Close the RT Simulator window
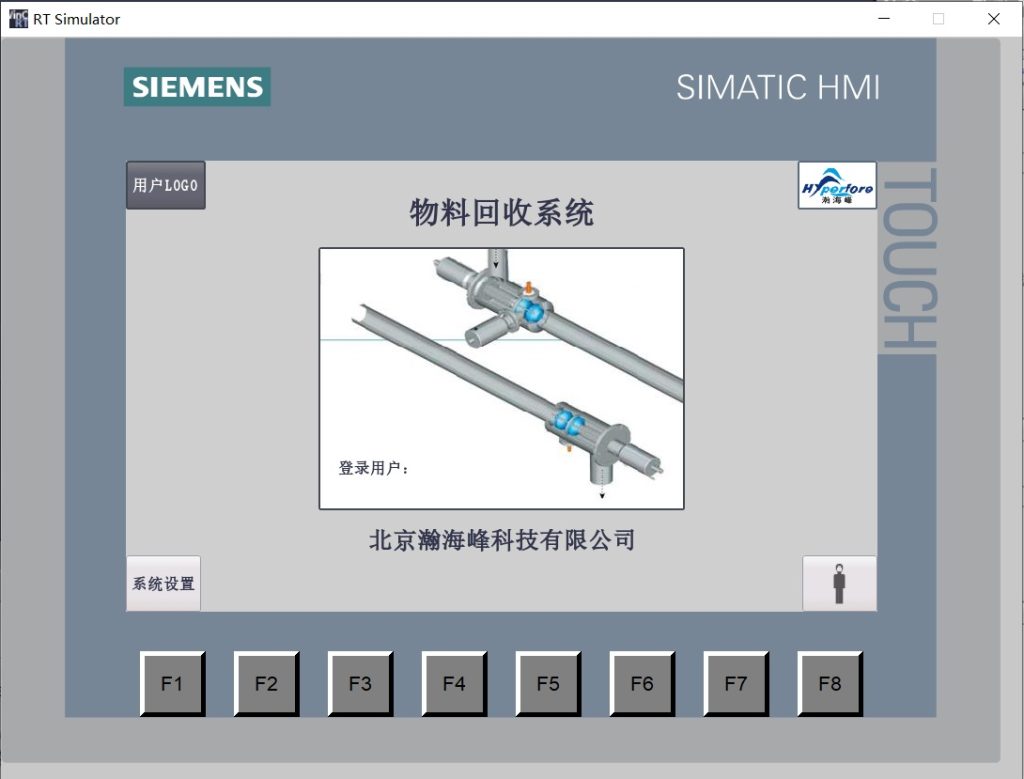1024x779 pixels. [993, 19]
